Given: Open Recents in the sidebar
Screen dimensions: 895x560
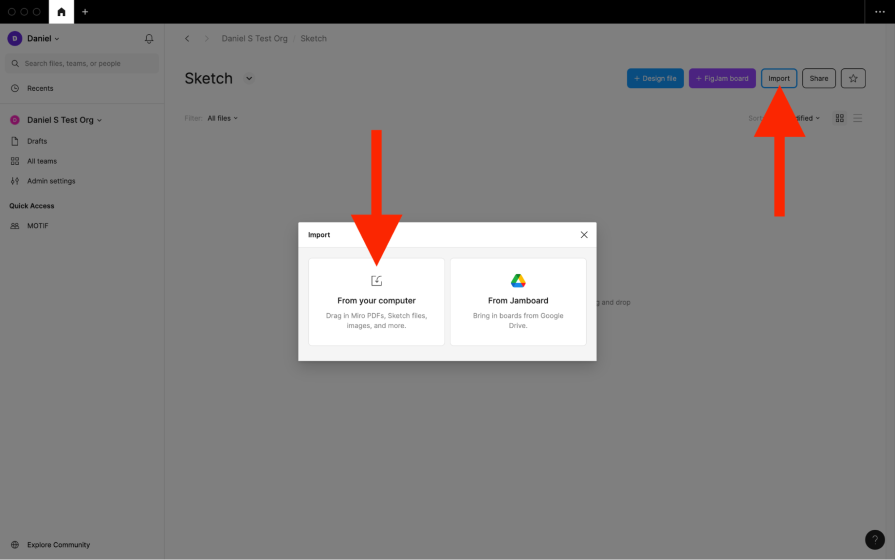Looking at the screenshot, I should [x=40, y=88].
